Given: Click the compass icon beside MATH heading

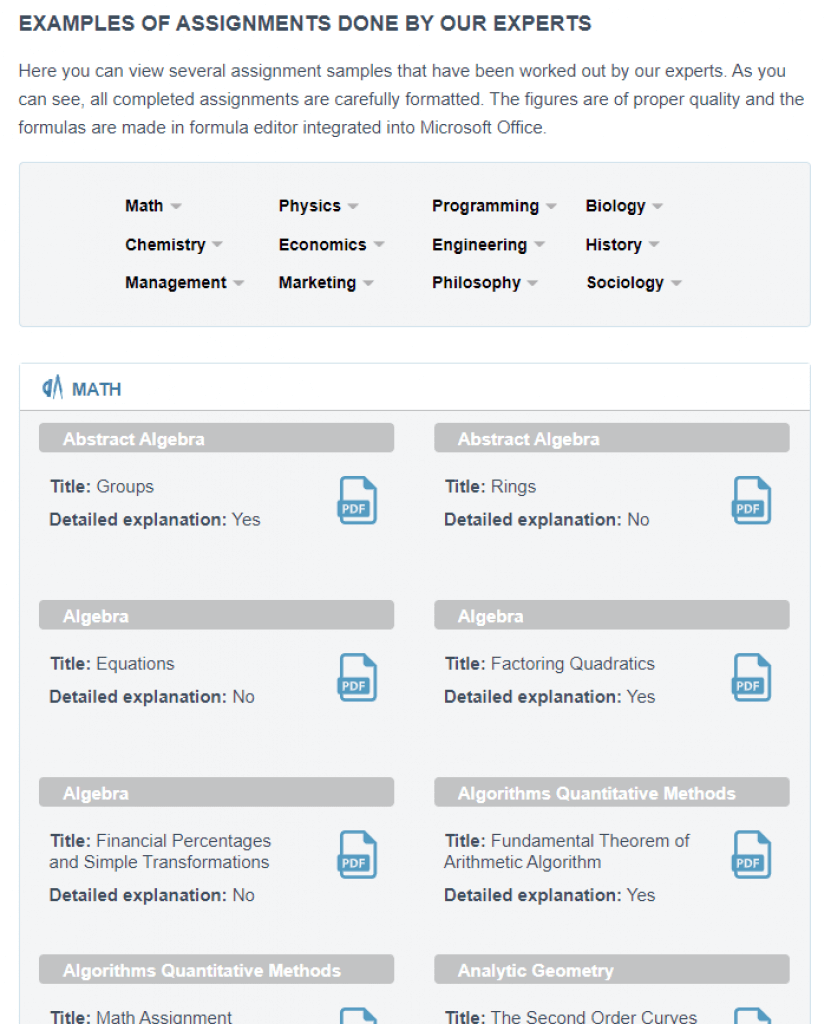Looking at the screenshot, I should [x=50, y=388].
